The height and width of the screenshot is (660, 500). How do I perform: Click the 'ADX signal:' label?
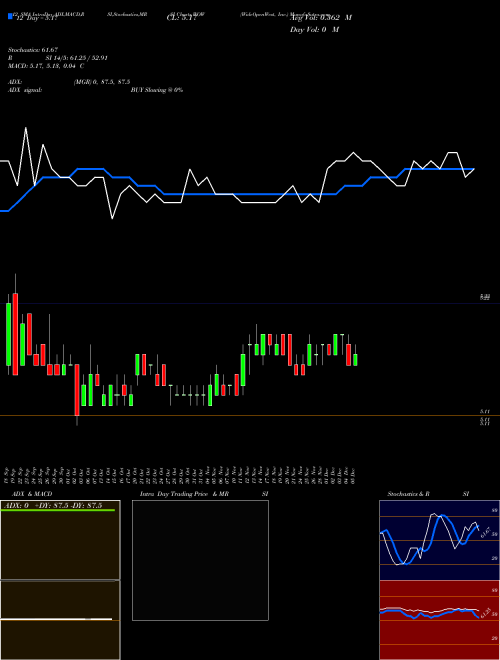pos(25,90)
